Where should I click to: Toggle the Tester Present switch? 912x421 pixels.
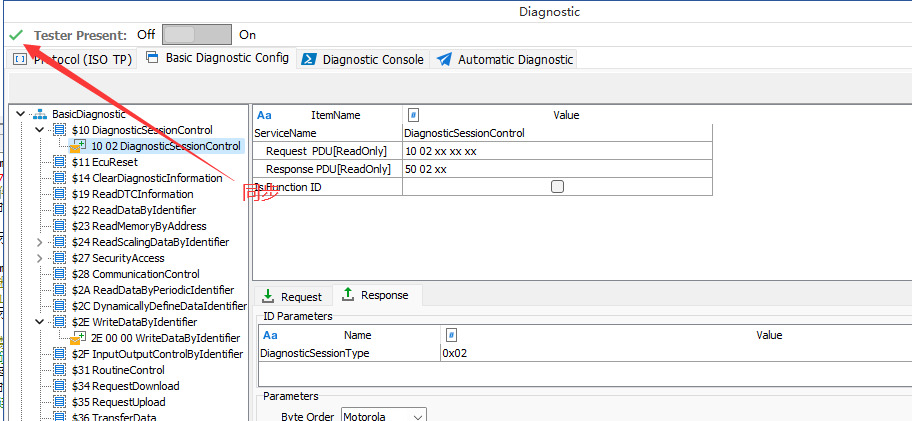(x=196, y=35)
